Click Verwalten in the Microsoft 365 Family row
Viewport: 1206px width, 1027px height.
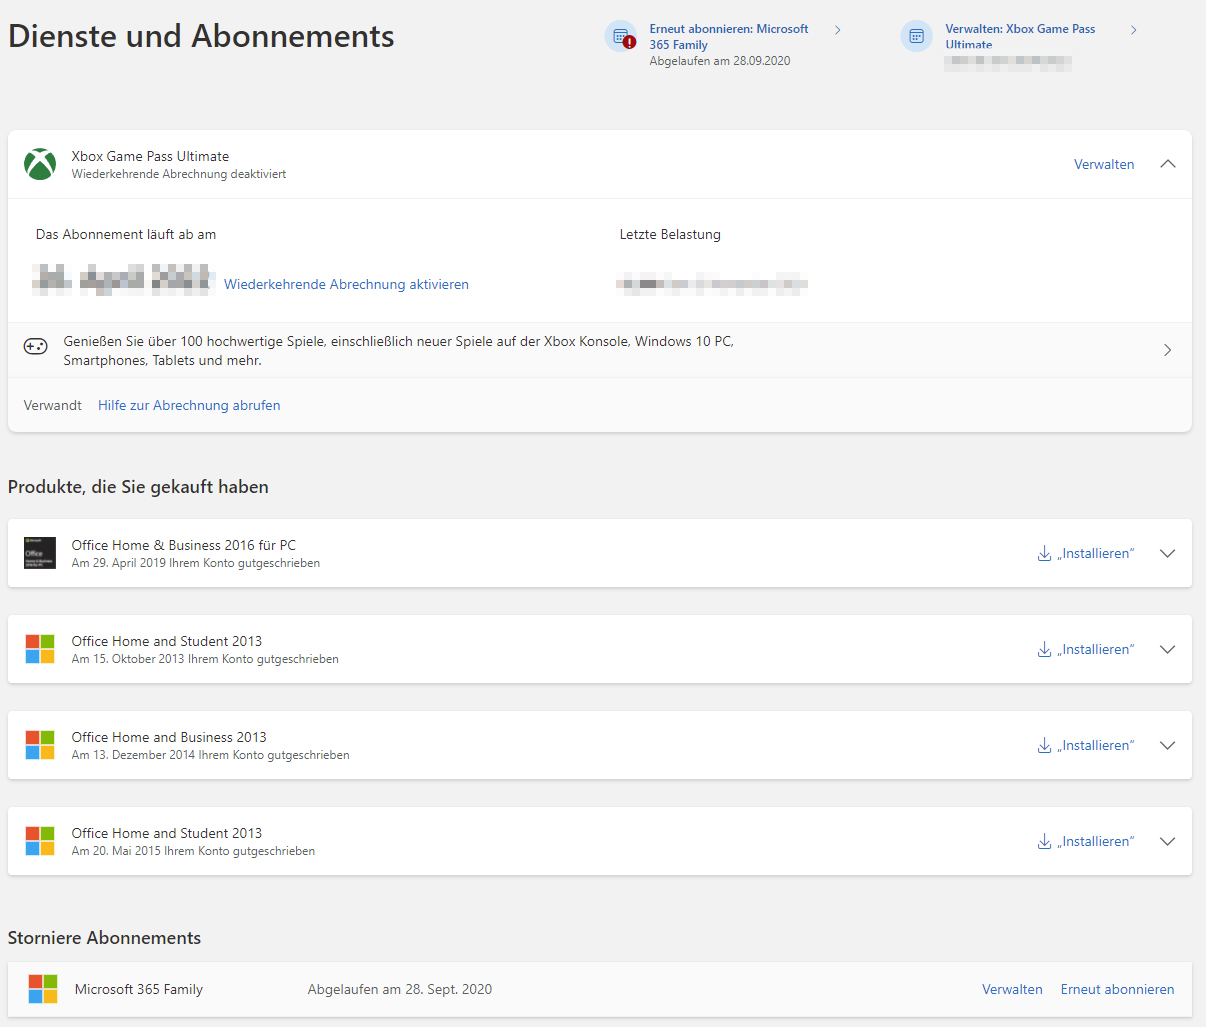(1012, 989)
